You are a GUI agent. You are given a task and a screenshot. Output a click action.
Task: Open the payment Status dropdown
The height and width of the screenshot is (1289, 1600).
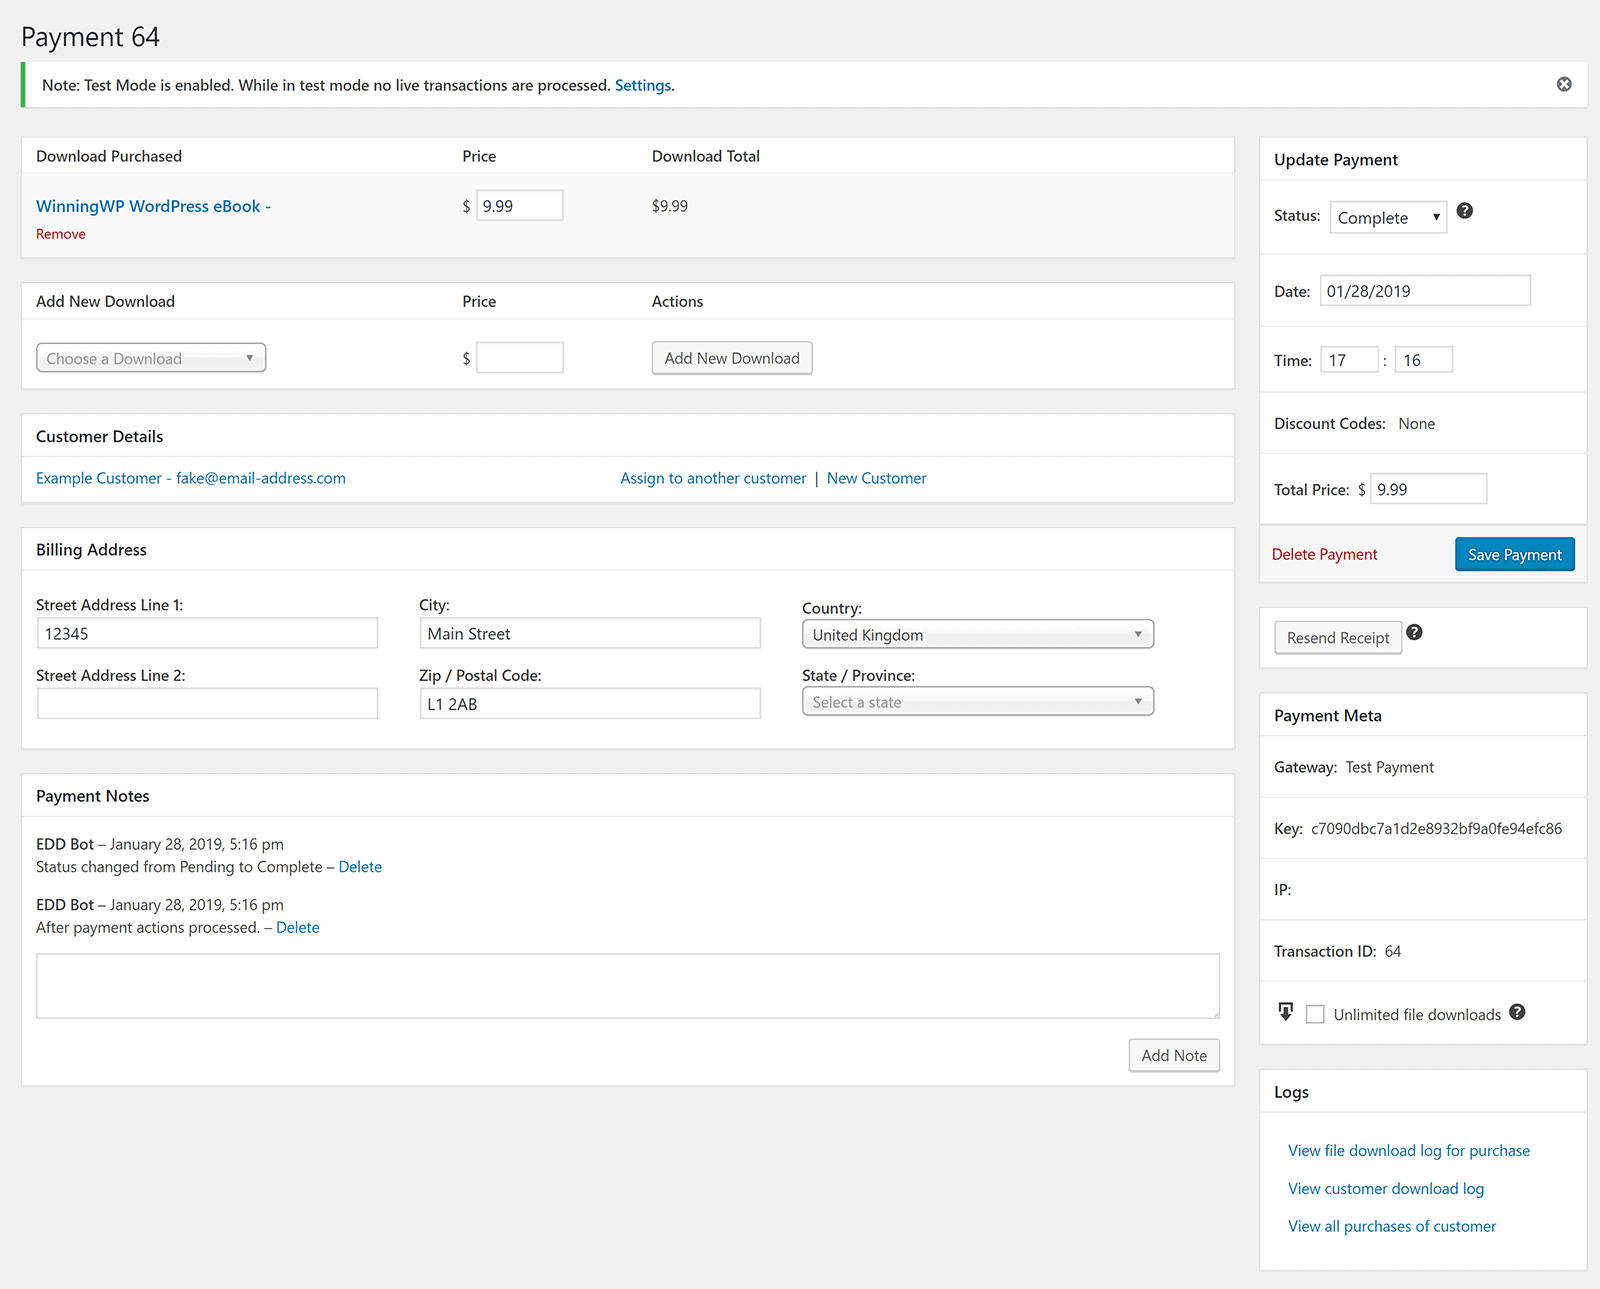click(x=1388, y=217)
